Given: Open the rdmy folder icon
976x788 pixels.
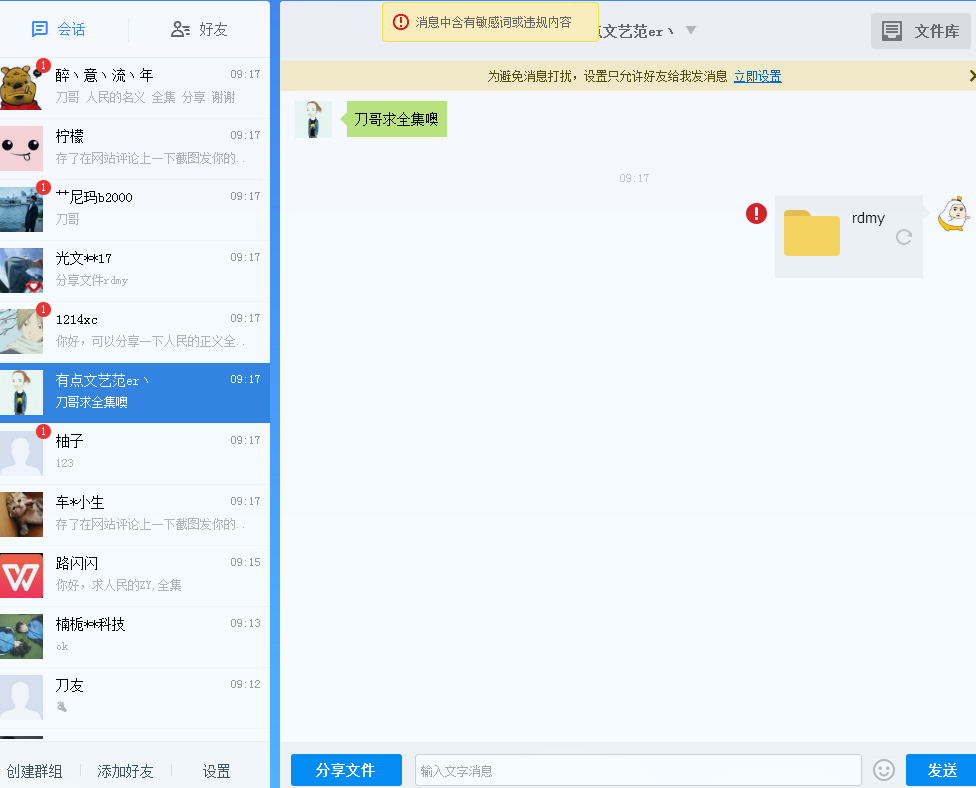Looking at the screenshot, I should pyautogui.click(x=811, y=233).
